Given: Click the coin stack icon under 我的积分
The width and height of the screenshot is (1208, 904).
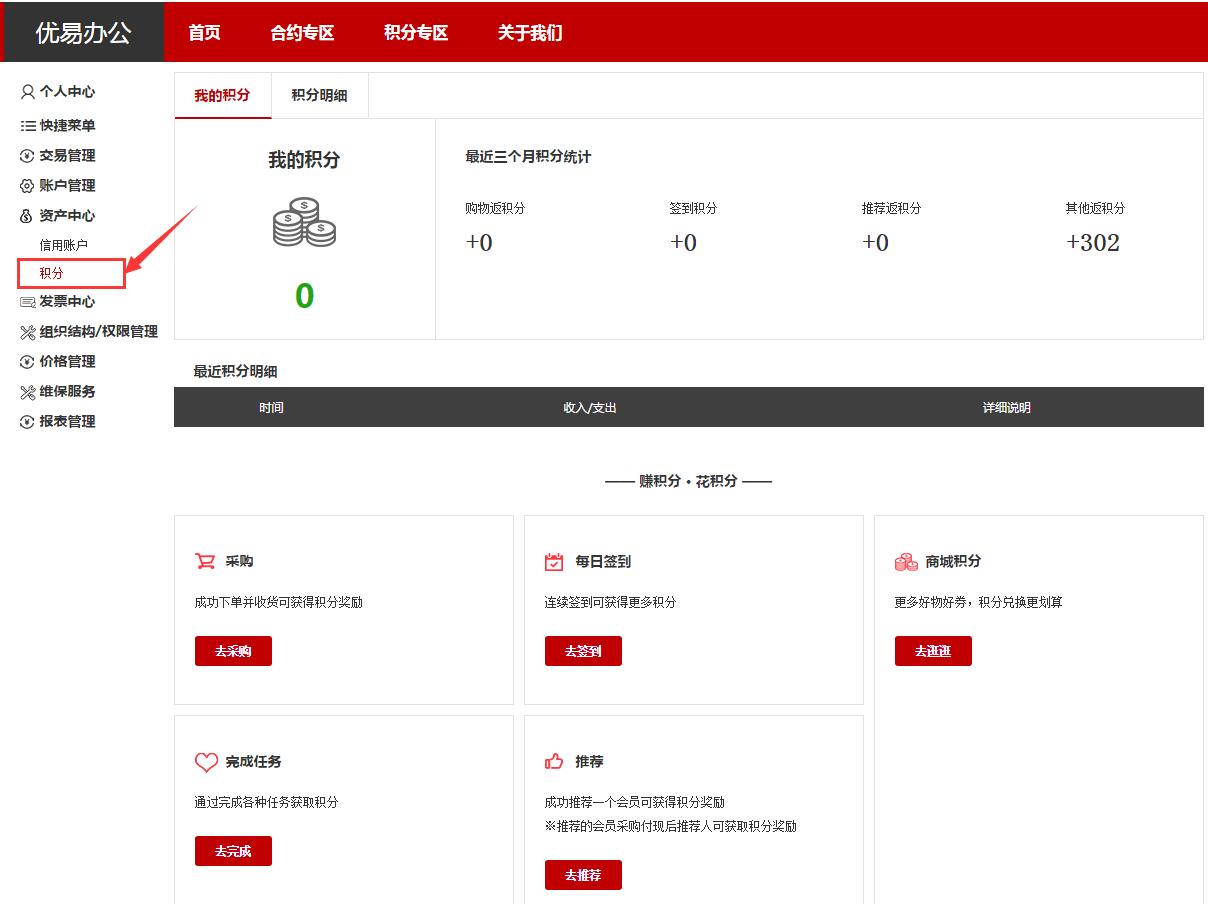Looking at the screenshot, I should coord(304,222).
